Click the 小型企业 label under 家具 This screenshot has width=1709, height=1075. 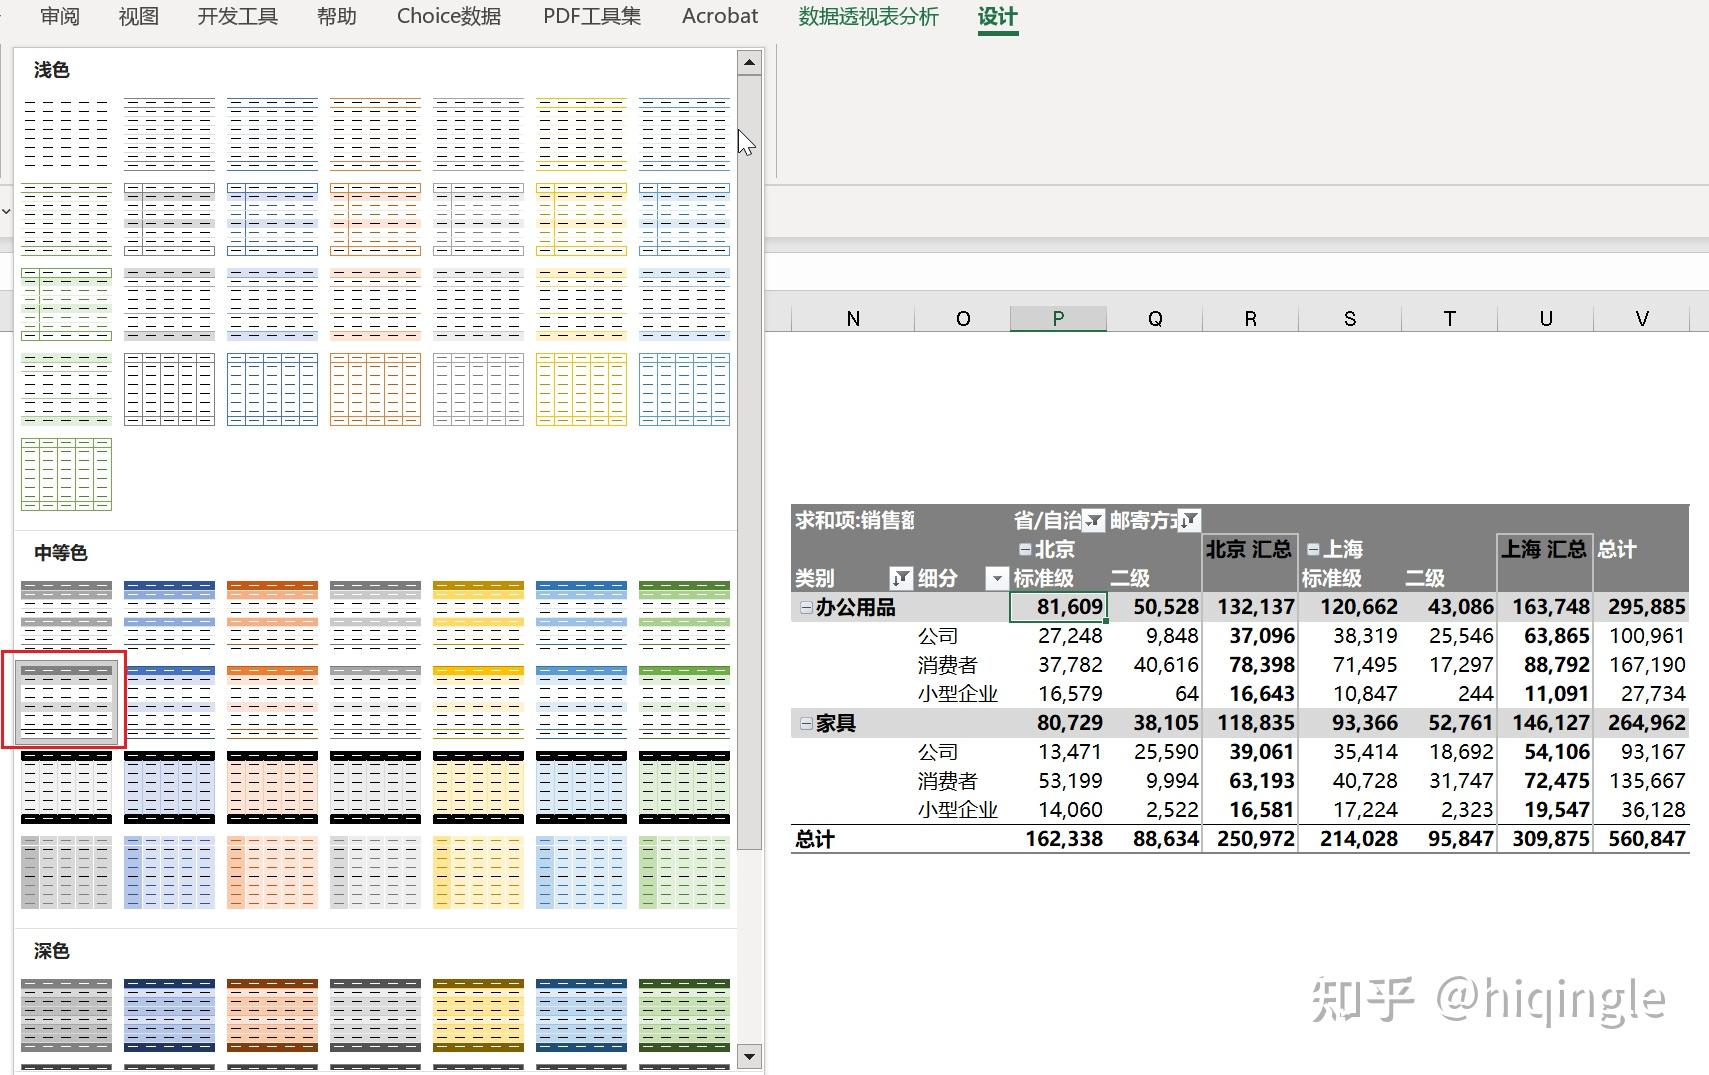pyautogui.click(x=957, y=810)
